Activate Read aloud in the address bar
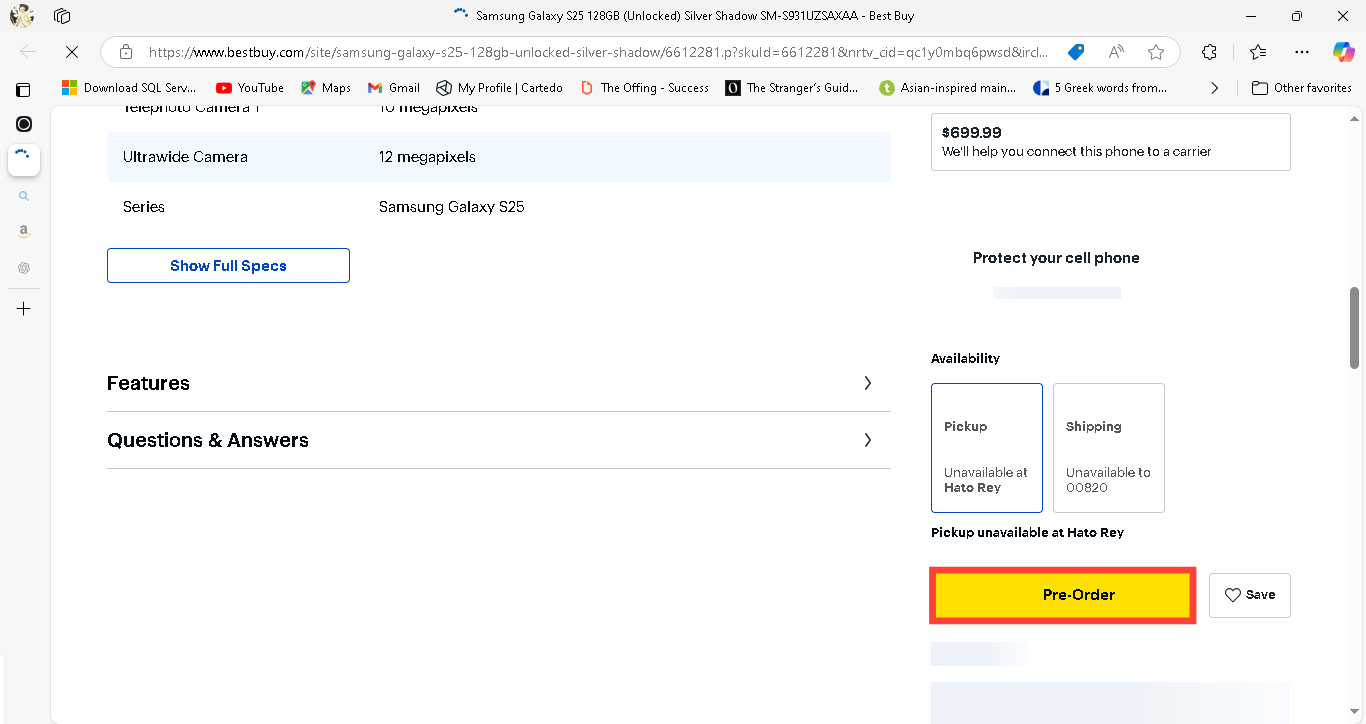 [1116, 52]
